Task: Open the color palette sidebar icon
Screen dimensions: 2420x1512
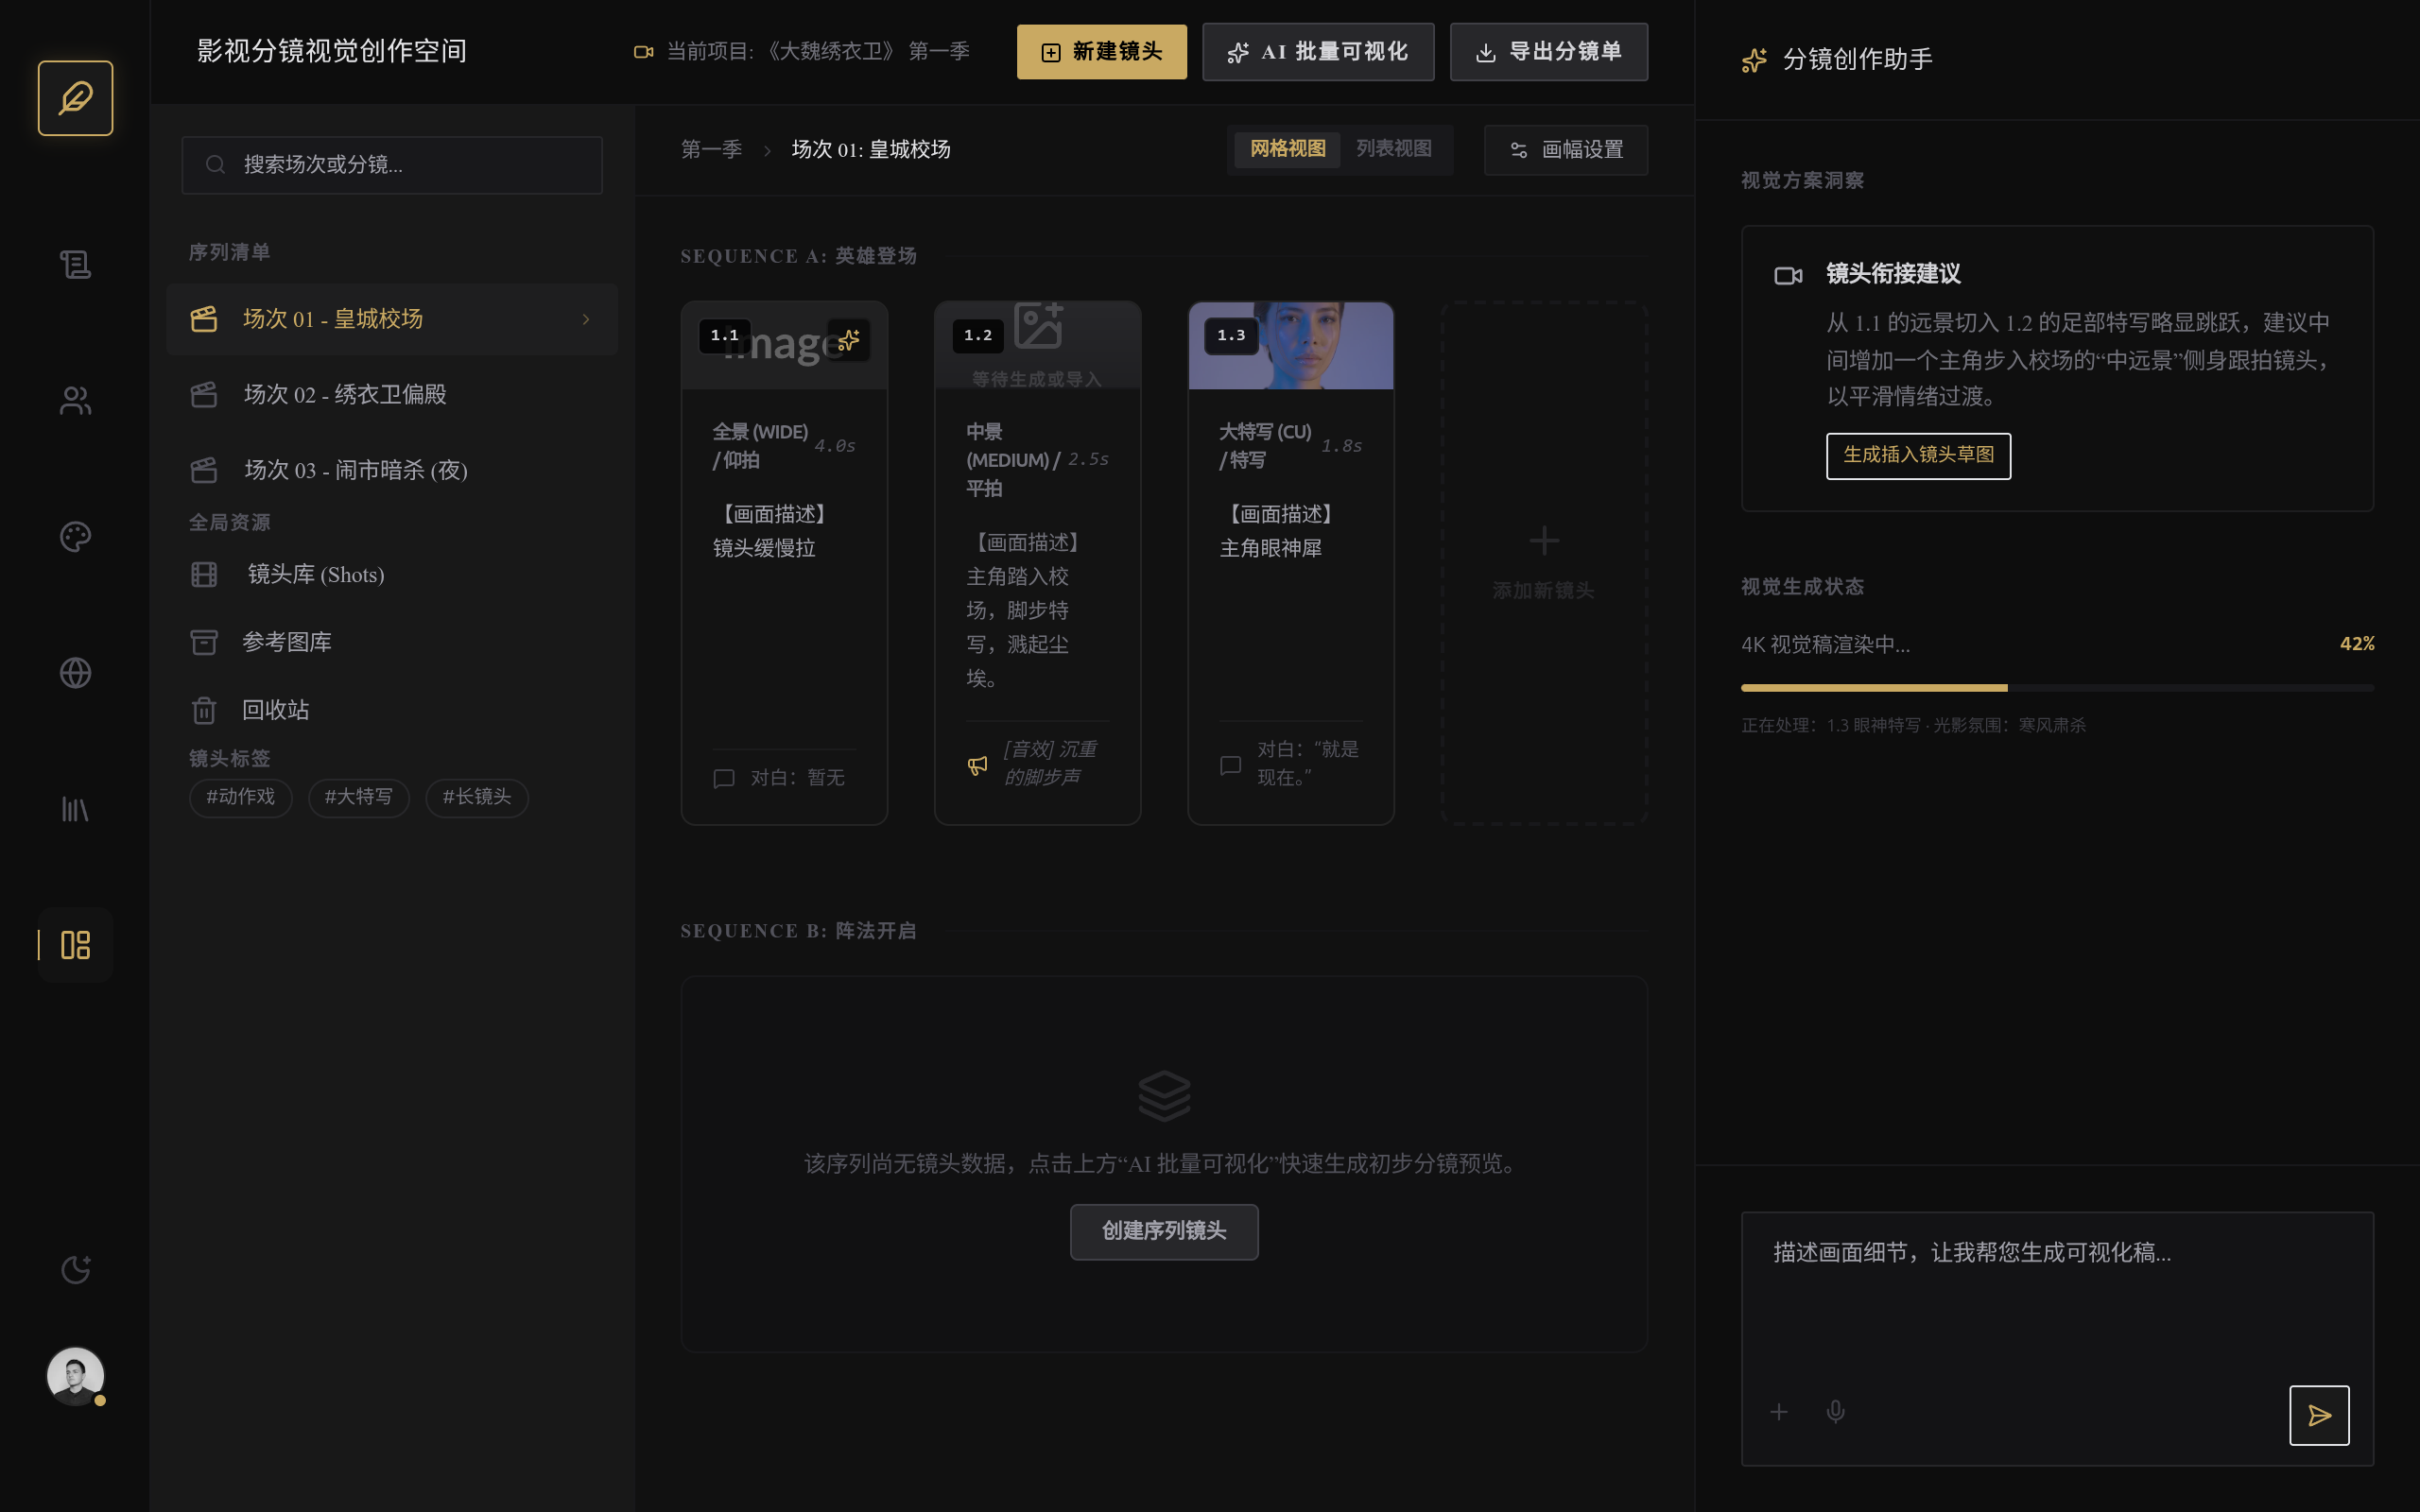Action: click(x=75, y=537)
